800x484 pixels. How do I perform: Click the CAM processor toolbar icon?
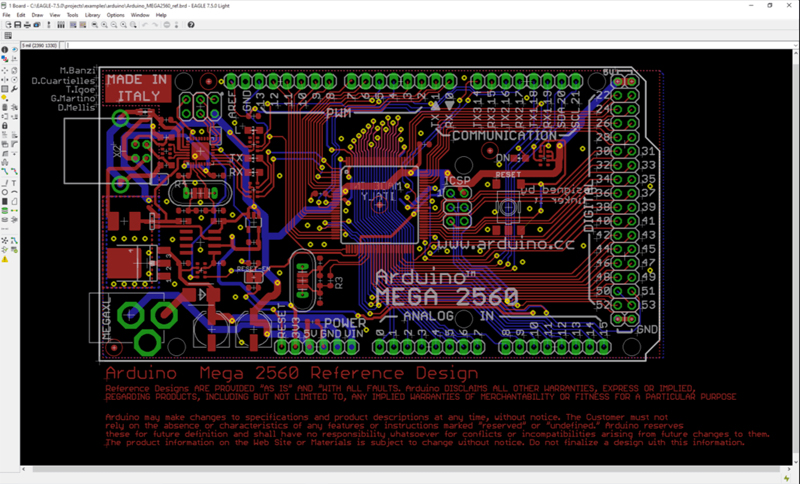click(x=37, y=24)
